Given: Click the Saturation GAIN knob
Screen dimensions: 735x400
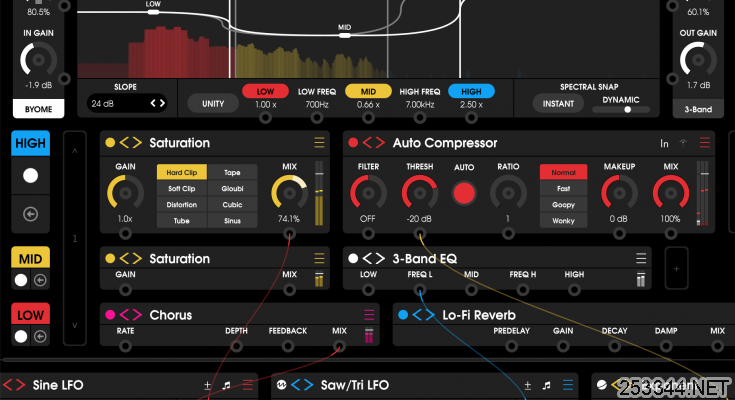Looking at the screenshot, I should [x=125, y=193].
